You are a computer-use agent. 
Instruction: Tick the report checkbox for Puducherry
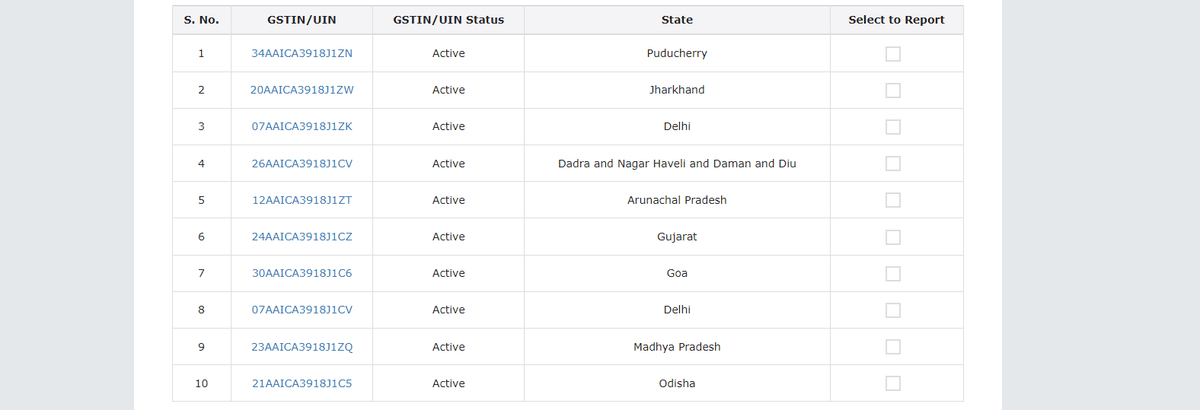click(x=893, y=53)
